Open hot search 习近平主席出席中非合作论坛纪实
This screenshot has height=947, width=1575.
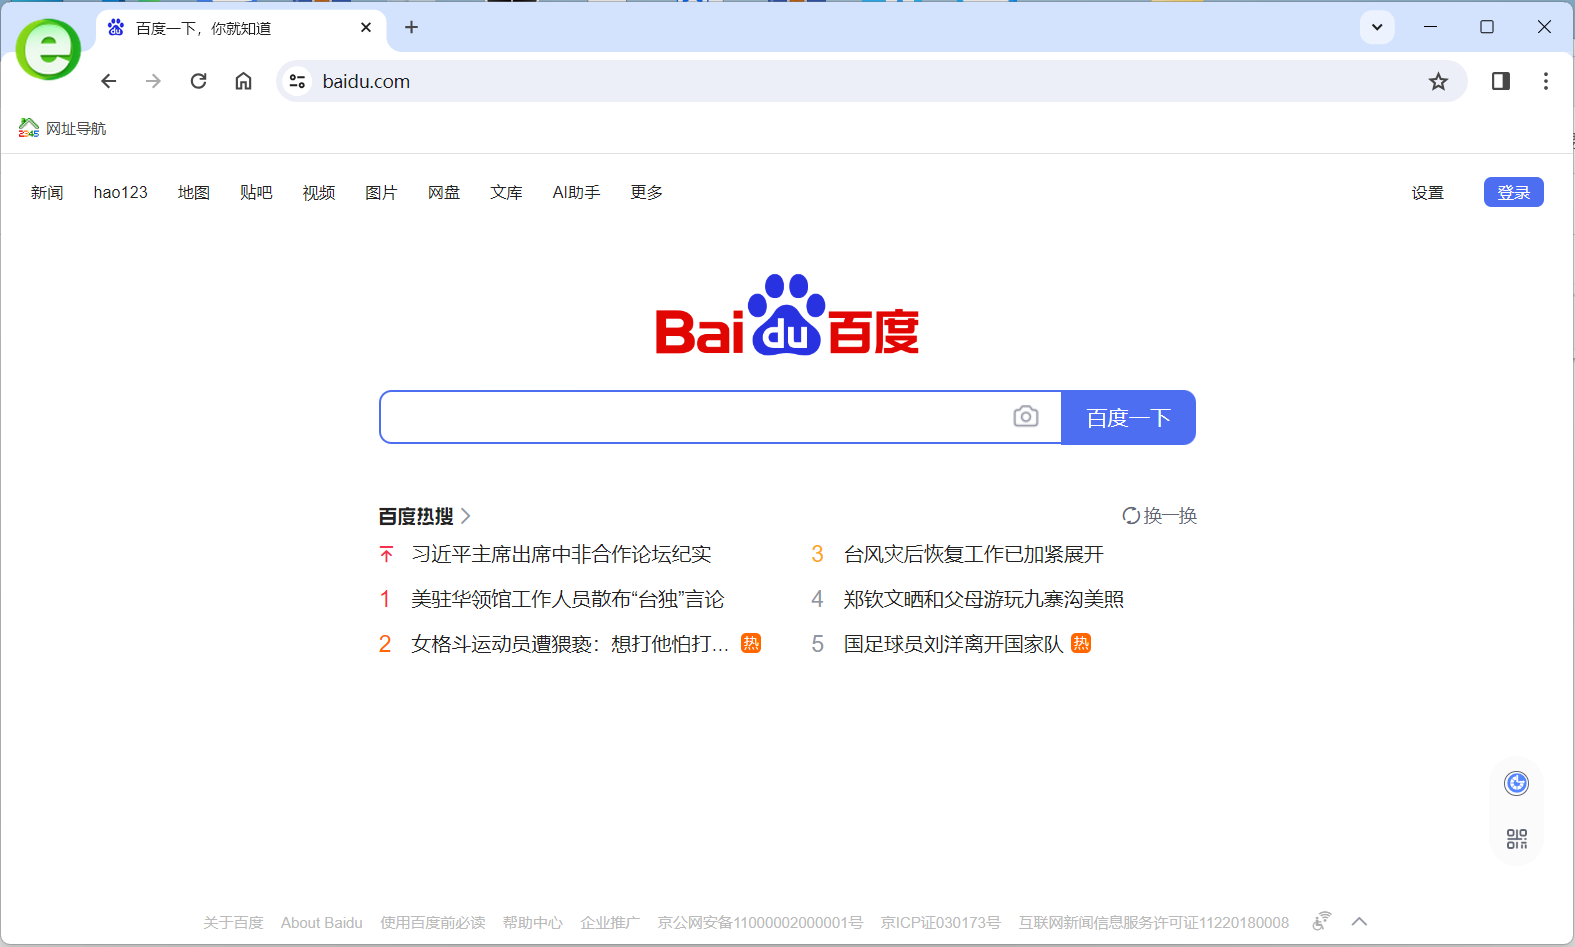click(561, 554)
